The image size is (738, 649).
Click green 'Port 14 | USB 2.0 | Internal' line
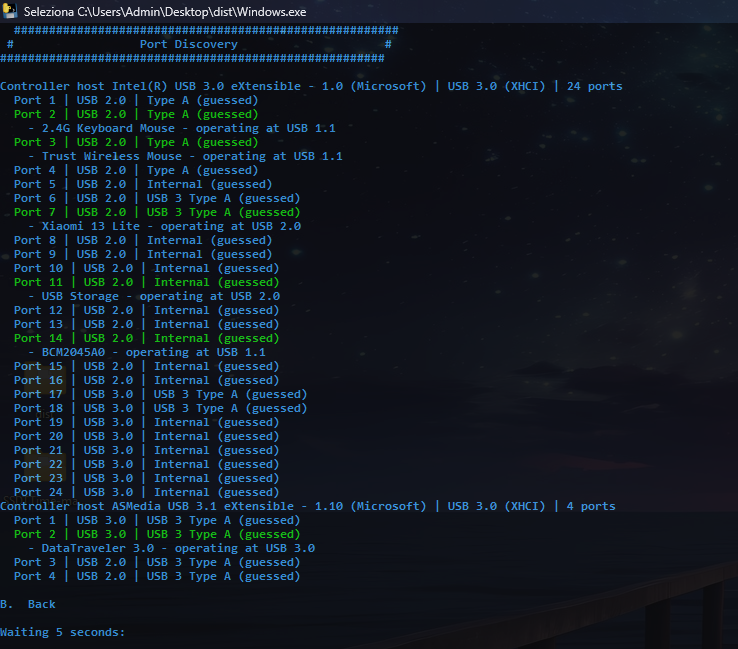click(146, 338)
